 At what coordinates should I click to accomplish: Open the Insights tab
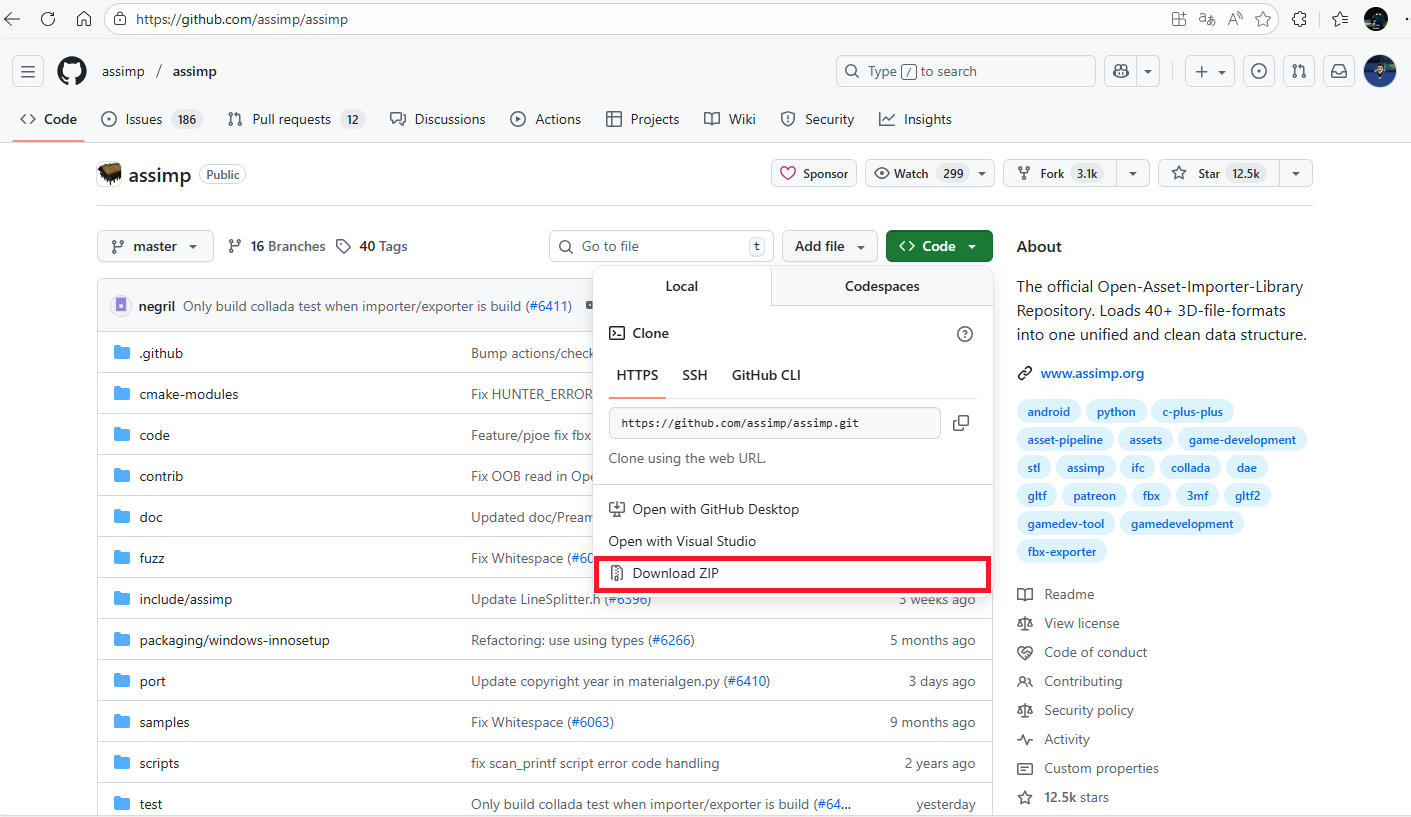coord(915,119)
